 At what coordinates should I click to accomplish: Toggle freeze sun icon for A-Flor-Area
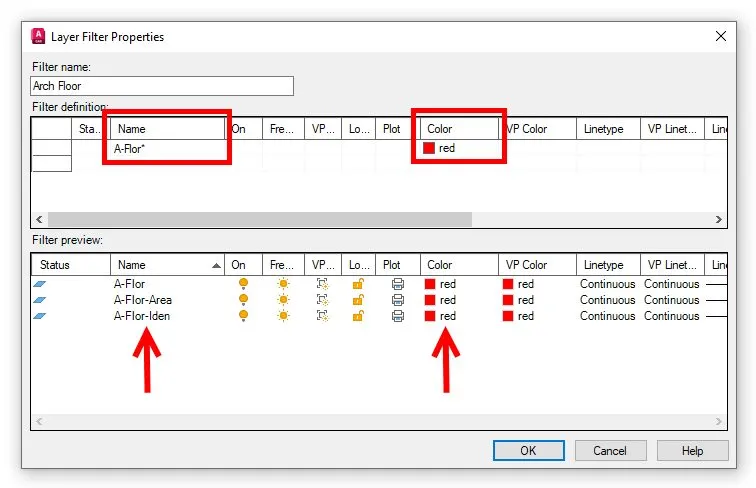[x=283, y=300]
